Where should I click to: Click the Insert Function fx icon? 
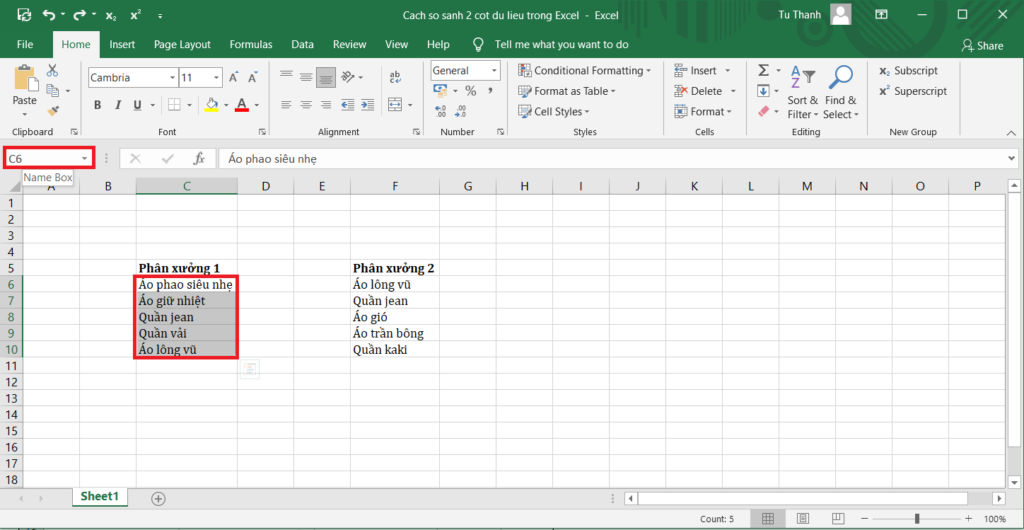(198, 158)
